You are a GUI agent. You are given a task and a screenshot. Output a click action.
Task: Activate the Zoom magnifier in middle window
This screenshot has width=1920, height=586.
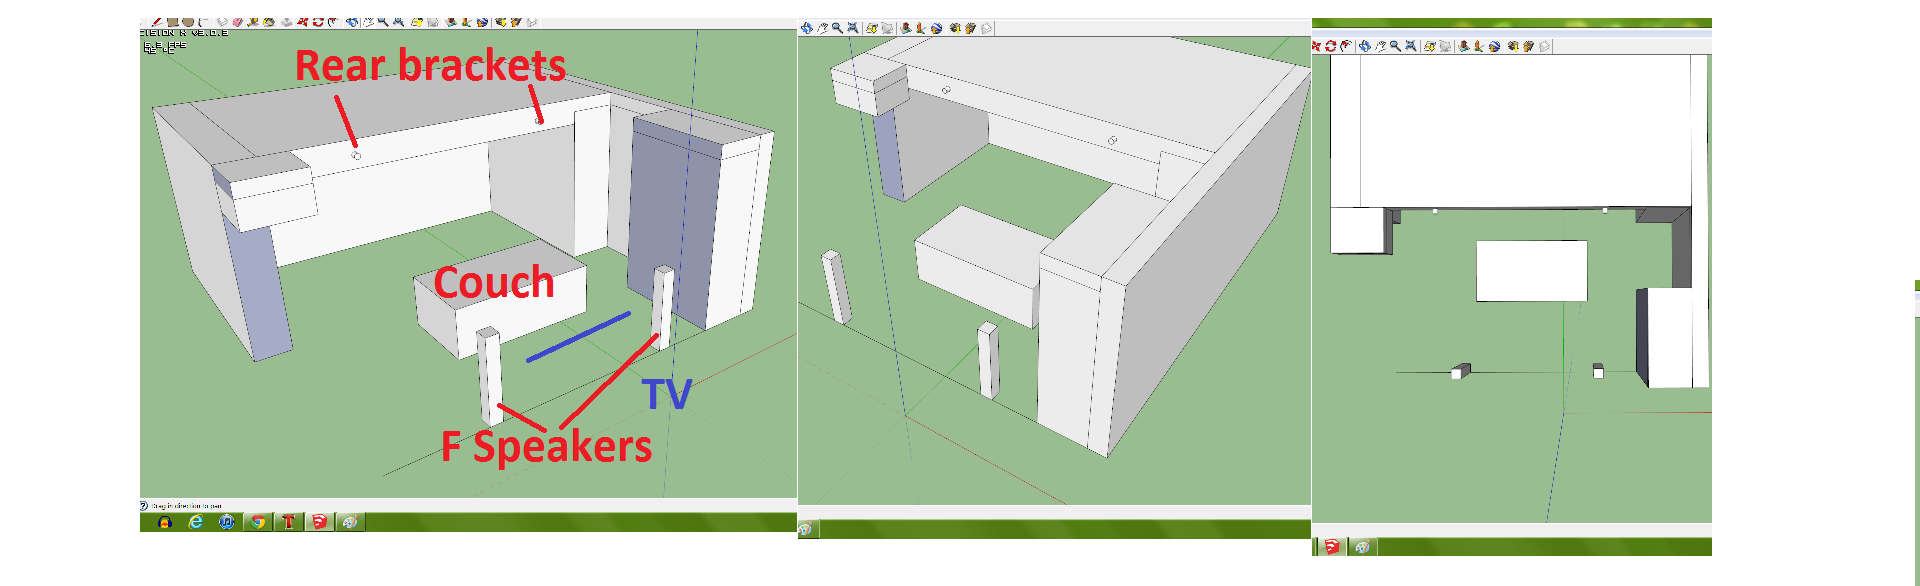(837, 29)
